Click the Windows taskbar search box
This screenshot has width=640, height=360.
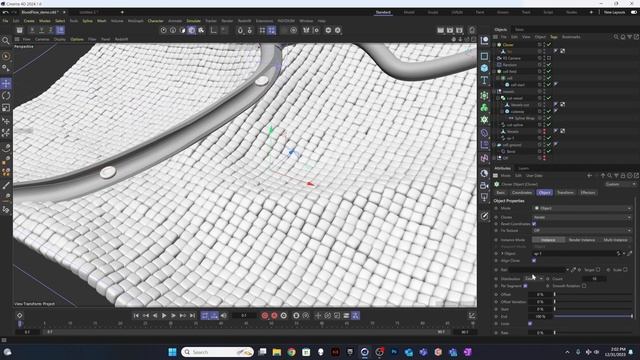(x=217, y=352)
